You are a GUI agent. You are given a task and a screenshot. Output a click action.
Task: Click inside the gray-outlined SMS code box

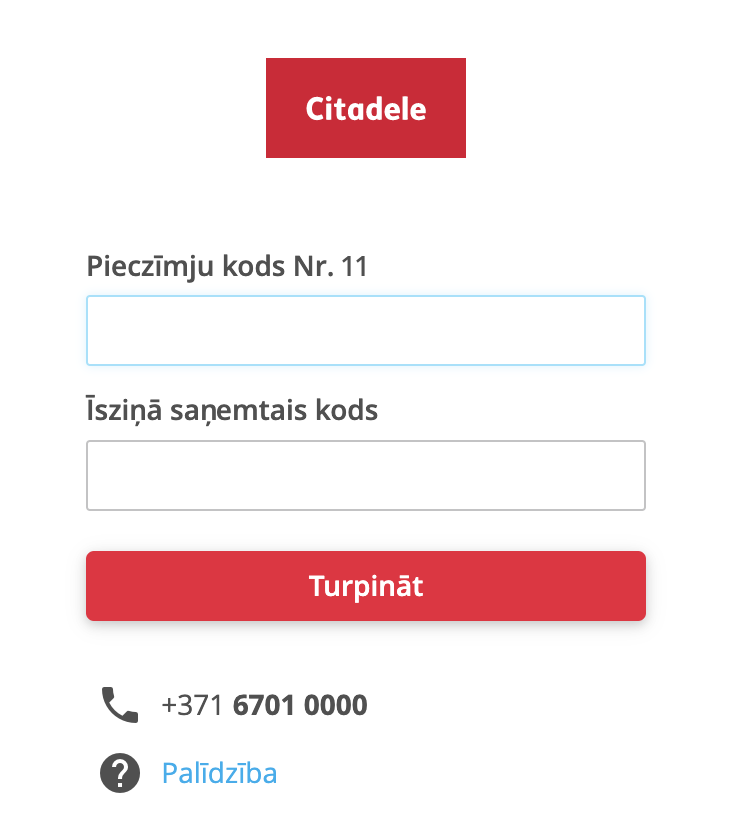(366, 475)
